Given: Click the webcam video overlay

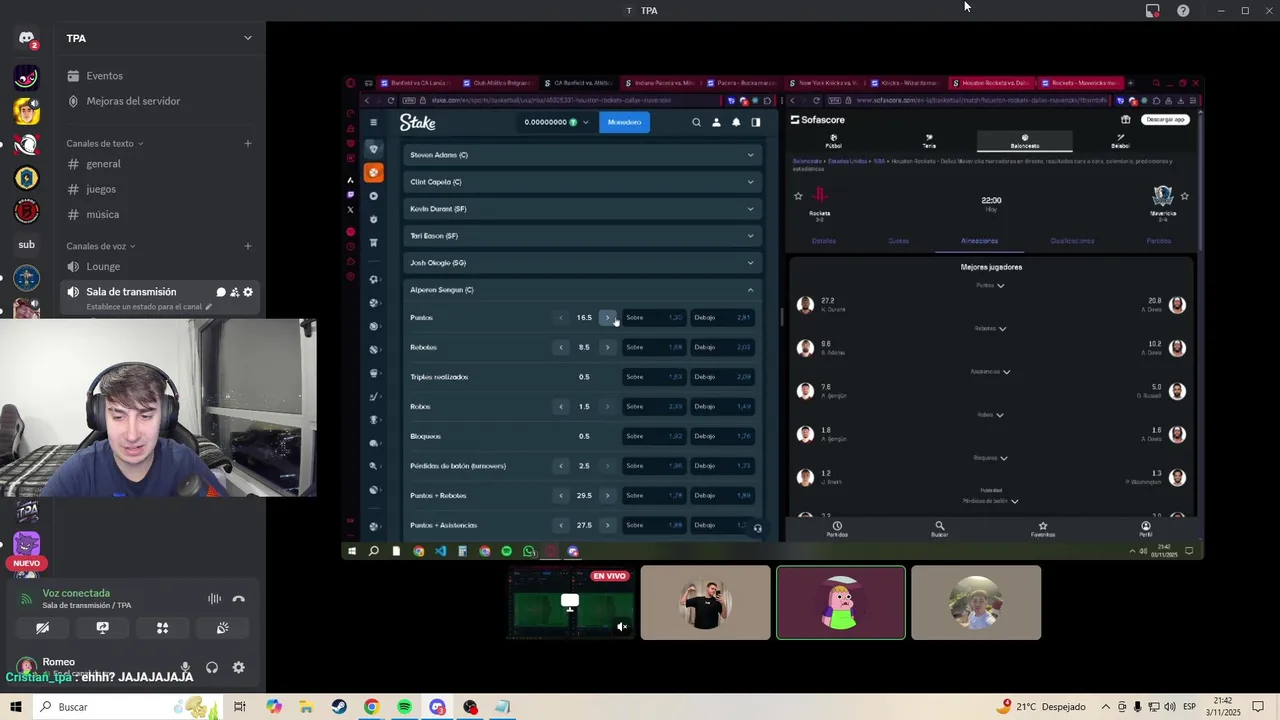Looking at the screenshot, I should [158, 408].
